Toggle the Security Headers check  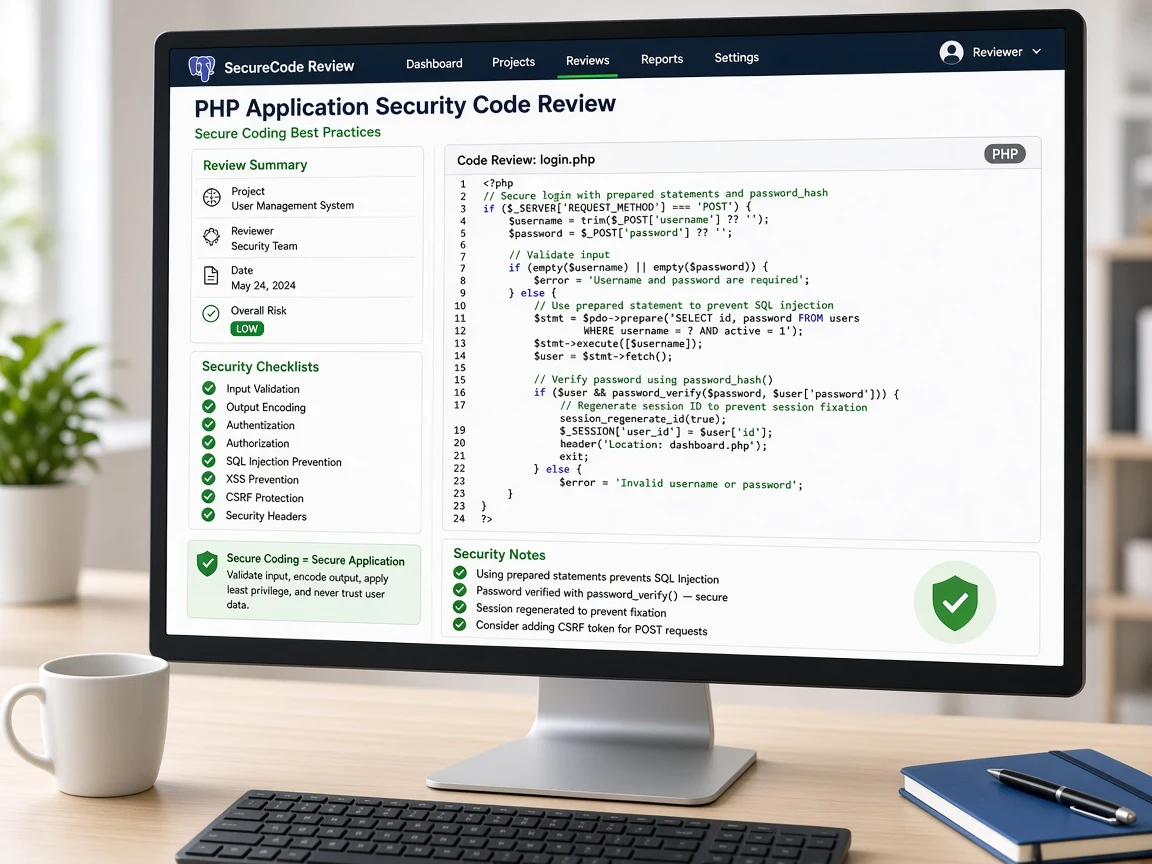[209, 514]
